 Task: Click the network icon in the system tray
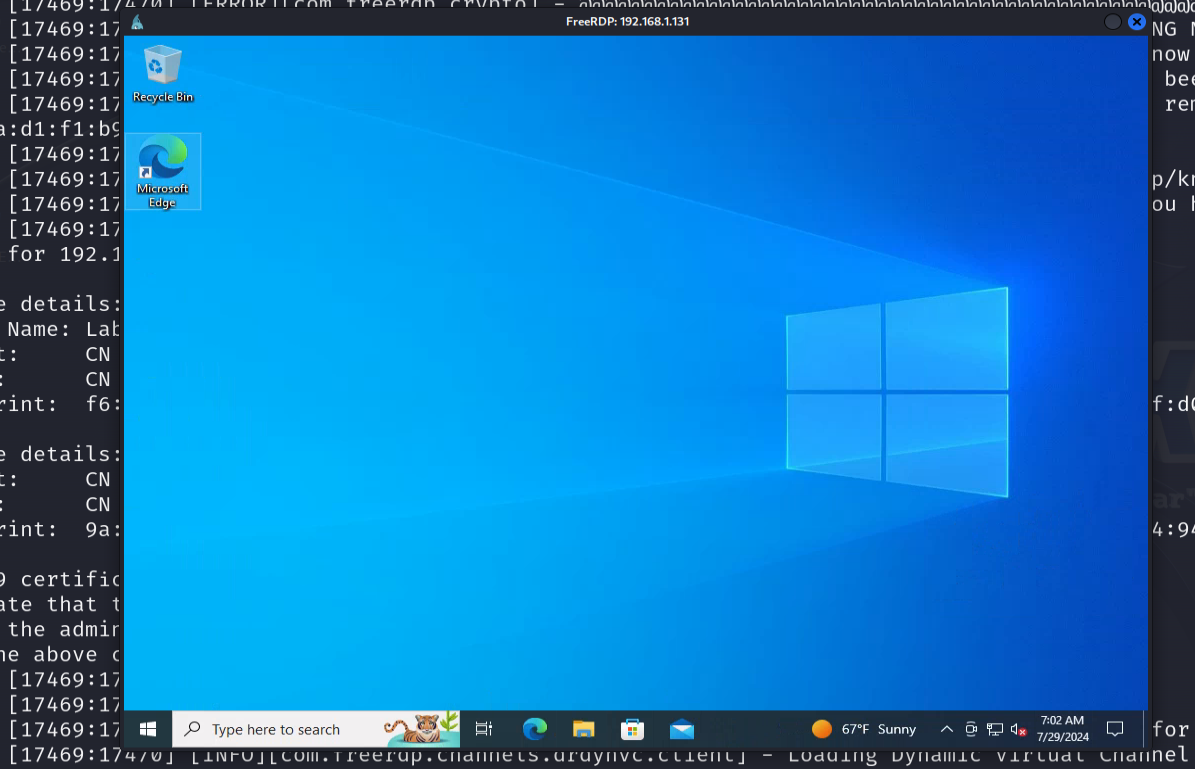(994, 729)
